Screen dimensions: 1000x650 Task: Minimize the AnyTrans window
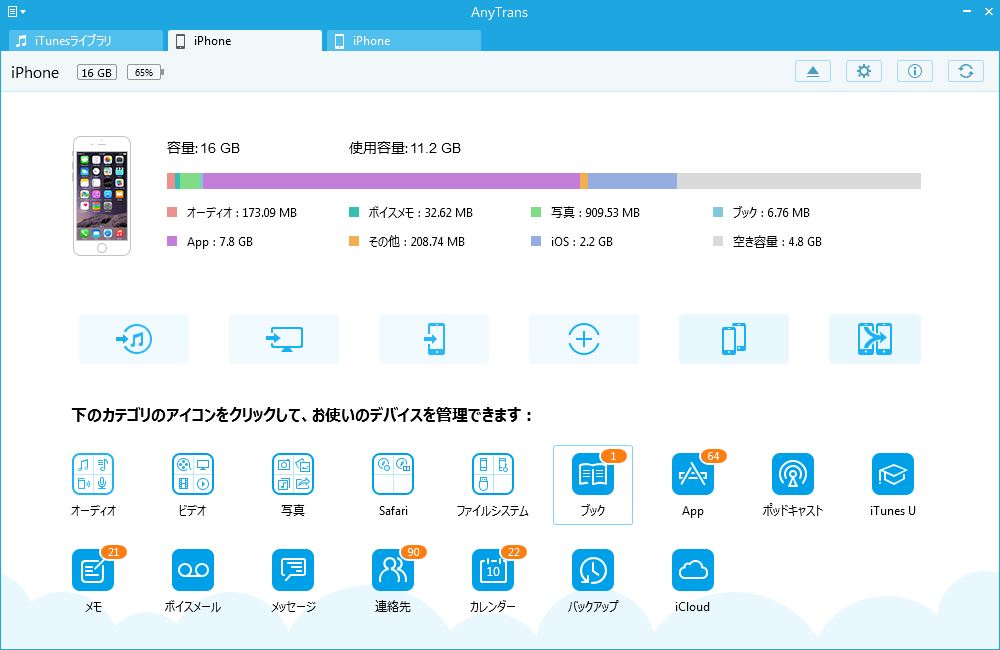(967, 11)
